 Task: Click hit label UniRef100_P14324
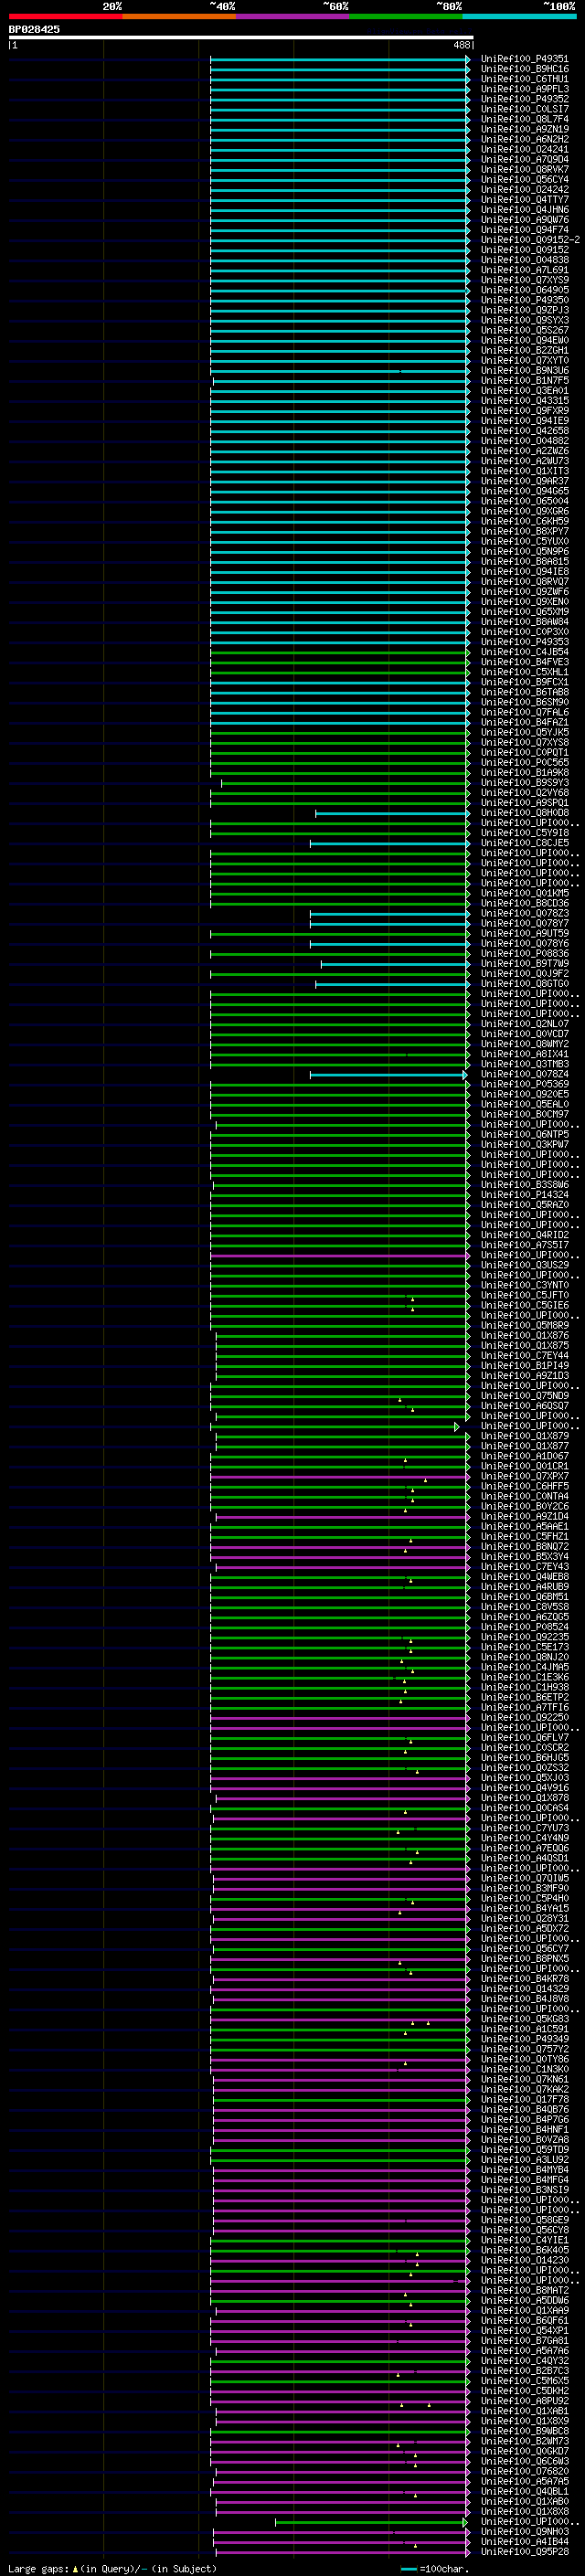point(525,1195)
